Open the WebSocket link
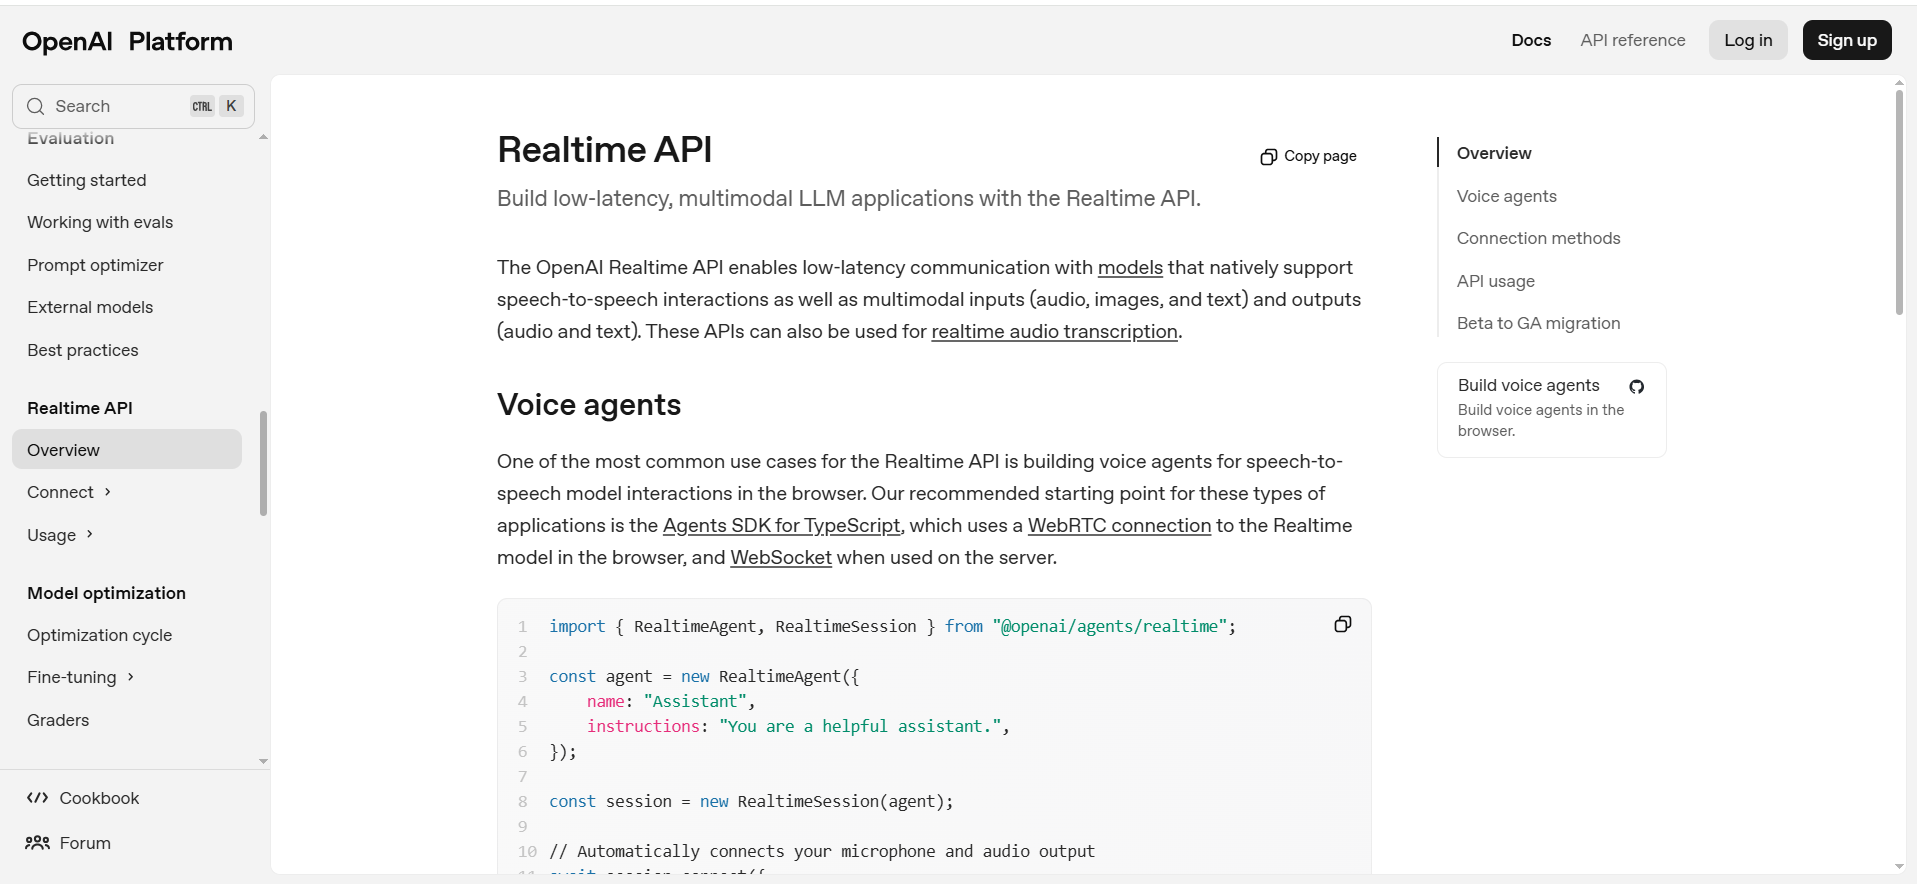Screen dimensions: 1917x884 (x=781, y=557)
